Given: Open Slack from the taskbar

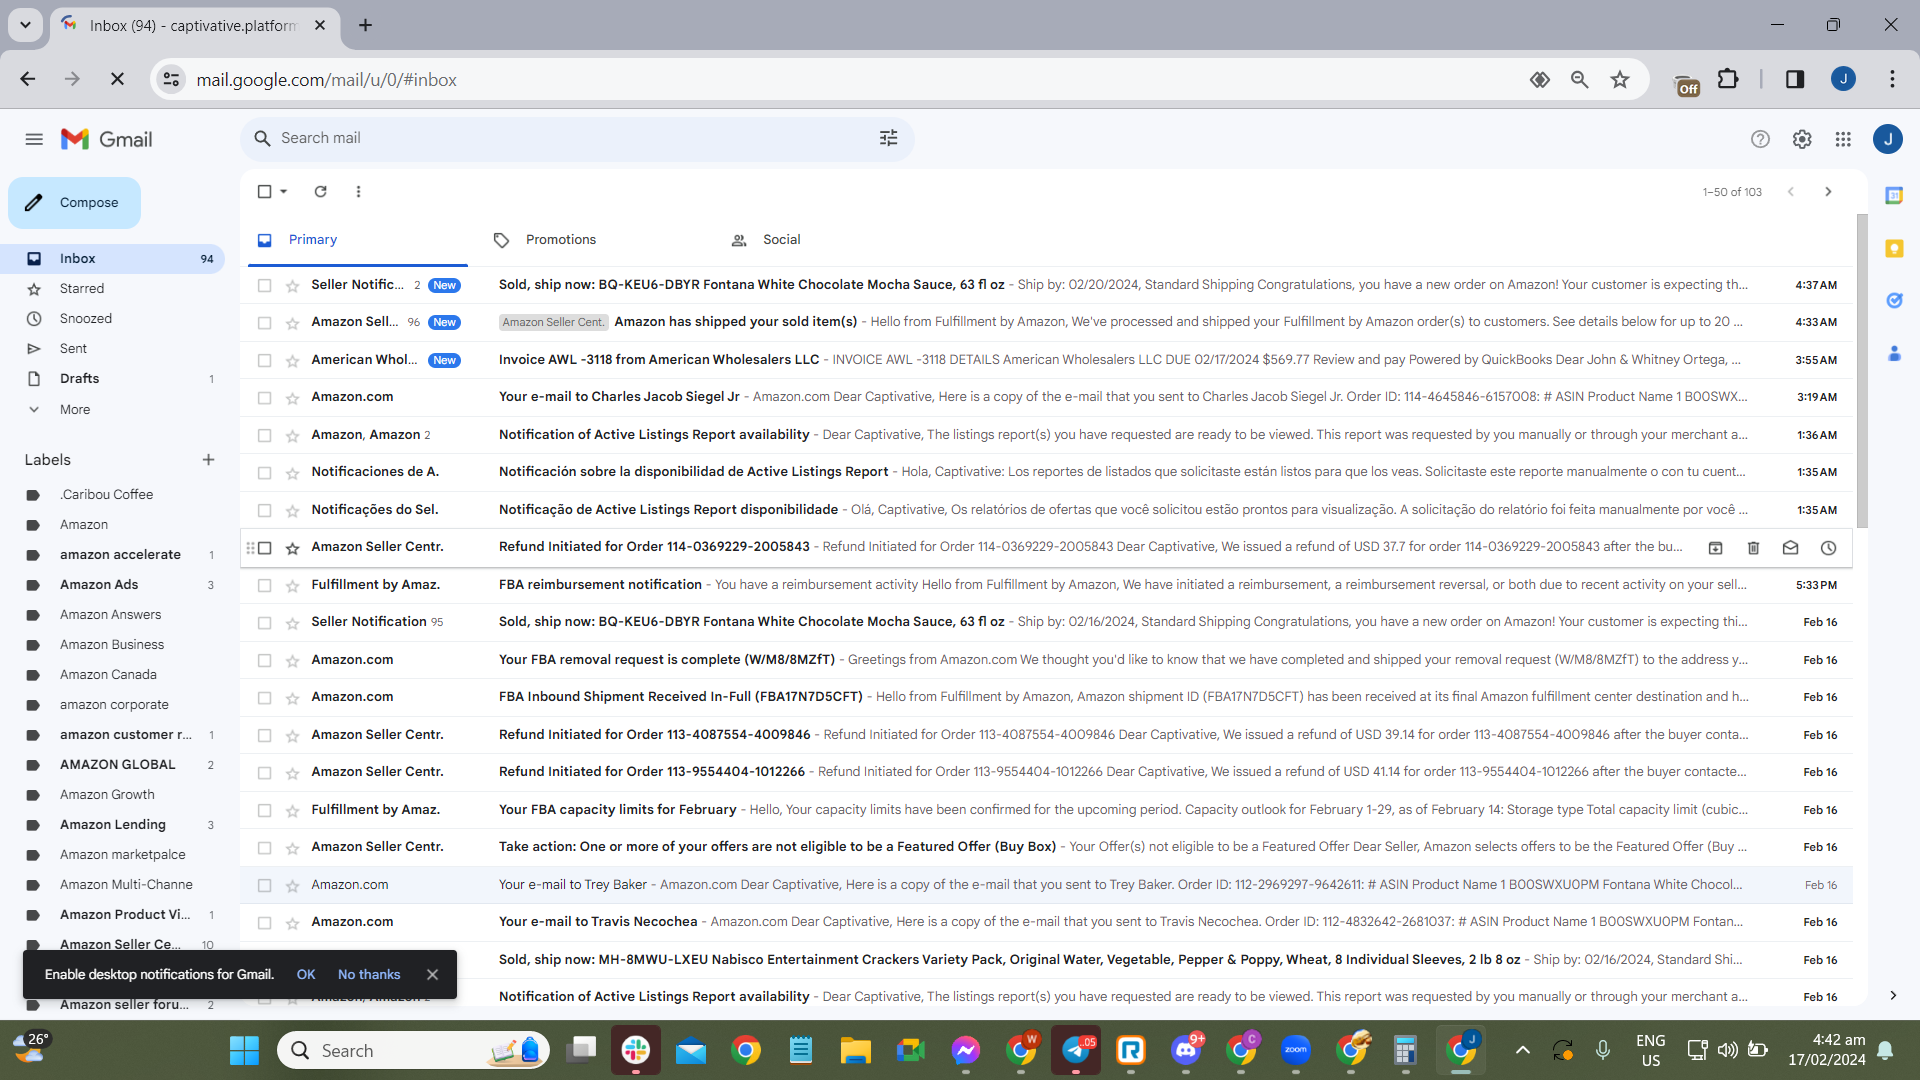Looking at the screenshot, I should click(x=636, y=1050).
